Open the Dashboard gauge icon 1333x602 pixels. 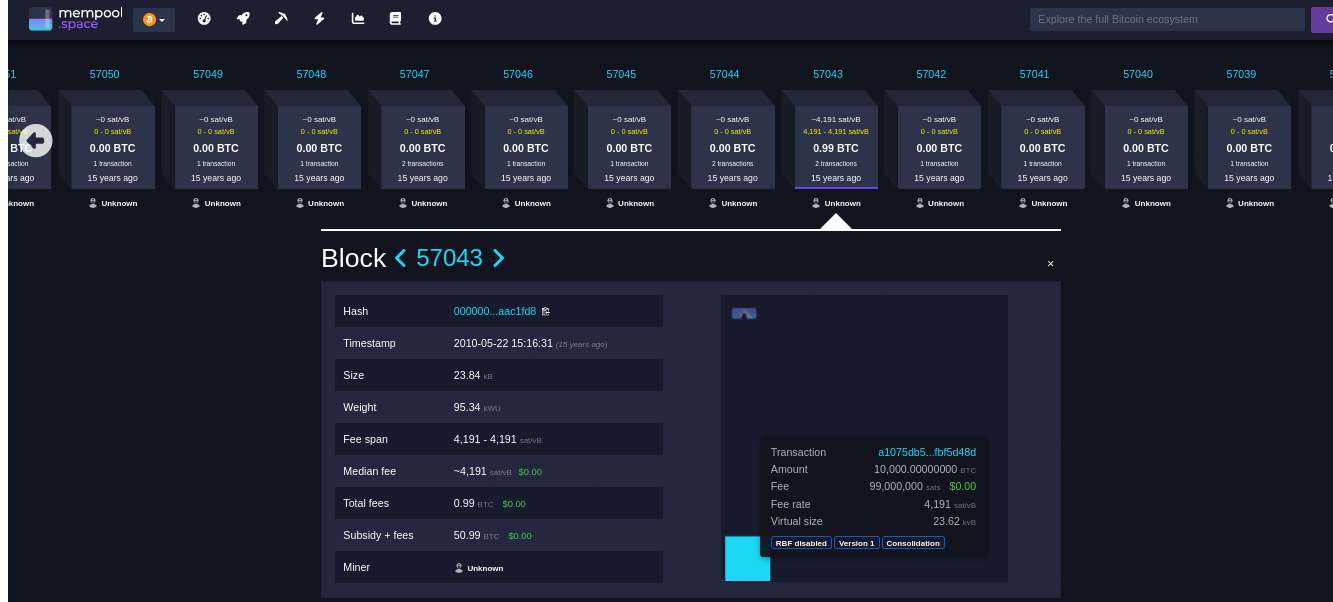click(x=204, y=19)
